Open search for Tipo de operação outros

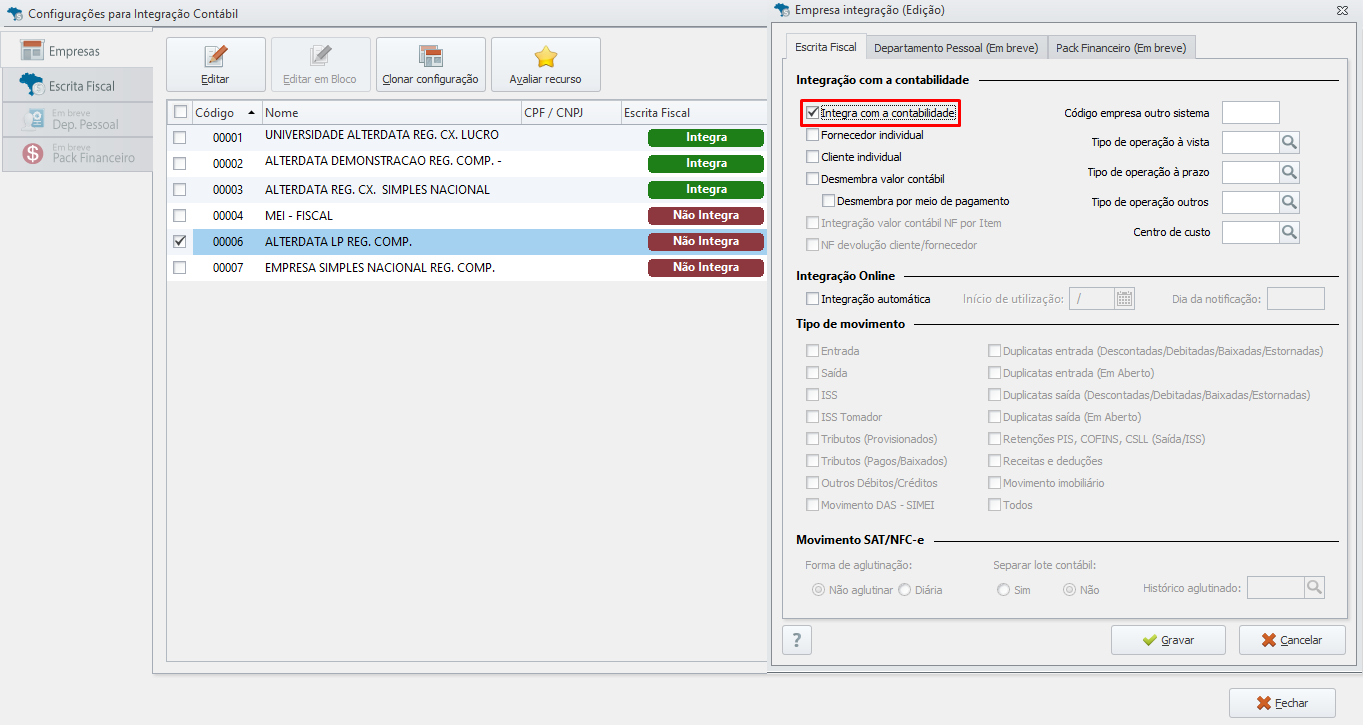1290,203
